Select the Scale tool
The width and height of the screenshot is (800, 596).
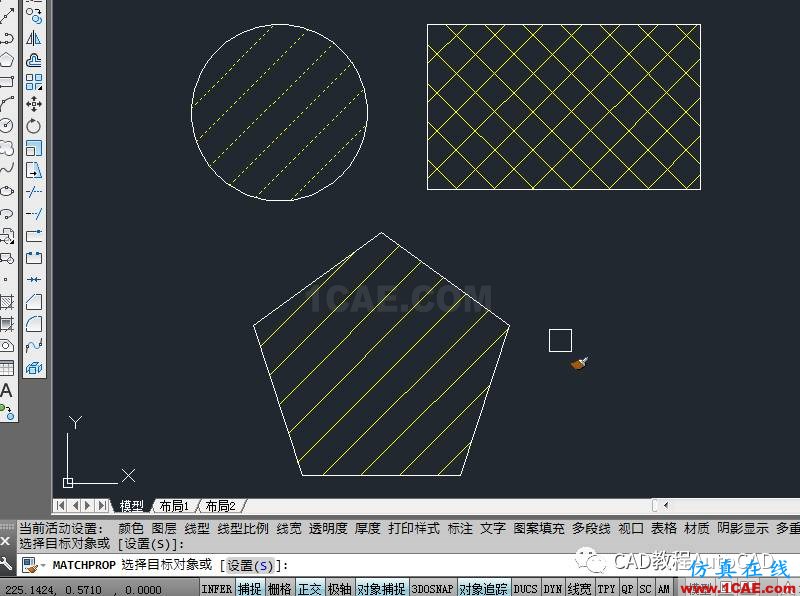click(x=34, y=148)
